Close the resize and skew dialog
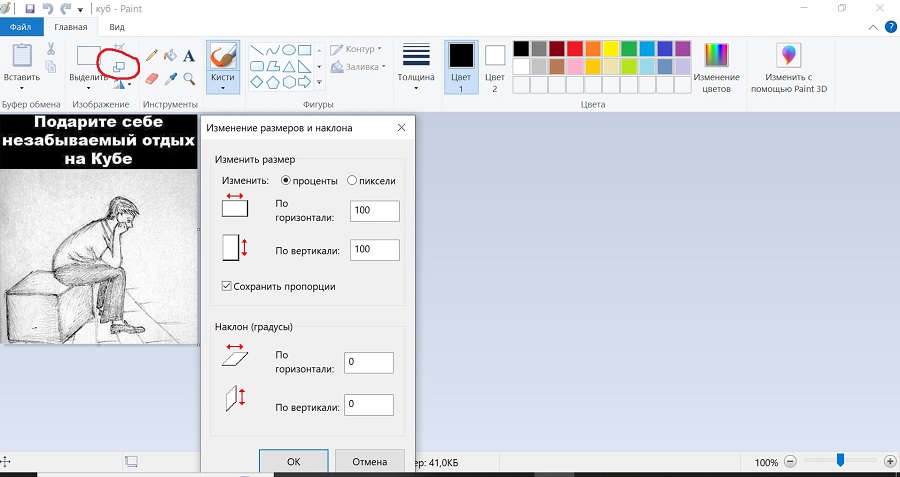The height and width of the screenshot is (477, 900). [401, 127]
